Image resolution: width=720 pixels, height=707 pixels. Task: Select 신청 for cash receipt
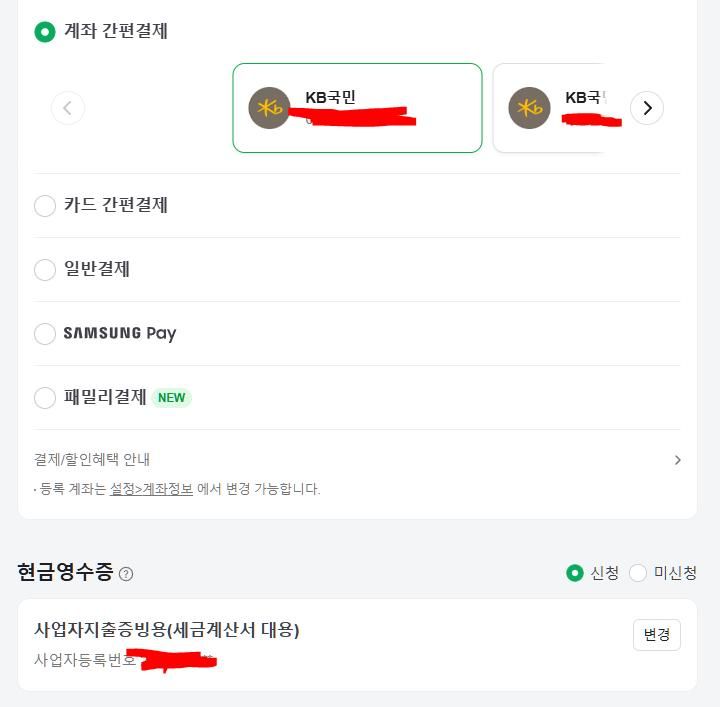click(575, 573)
